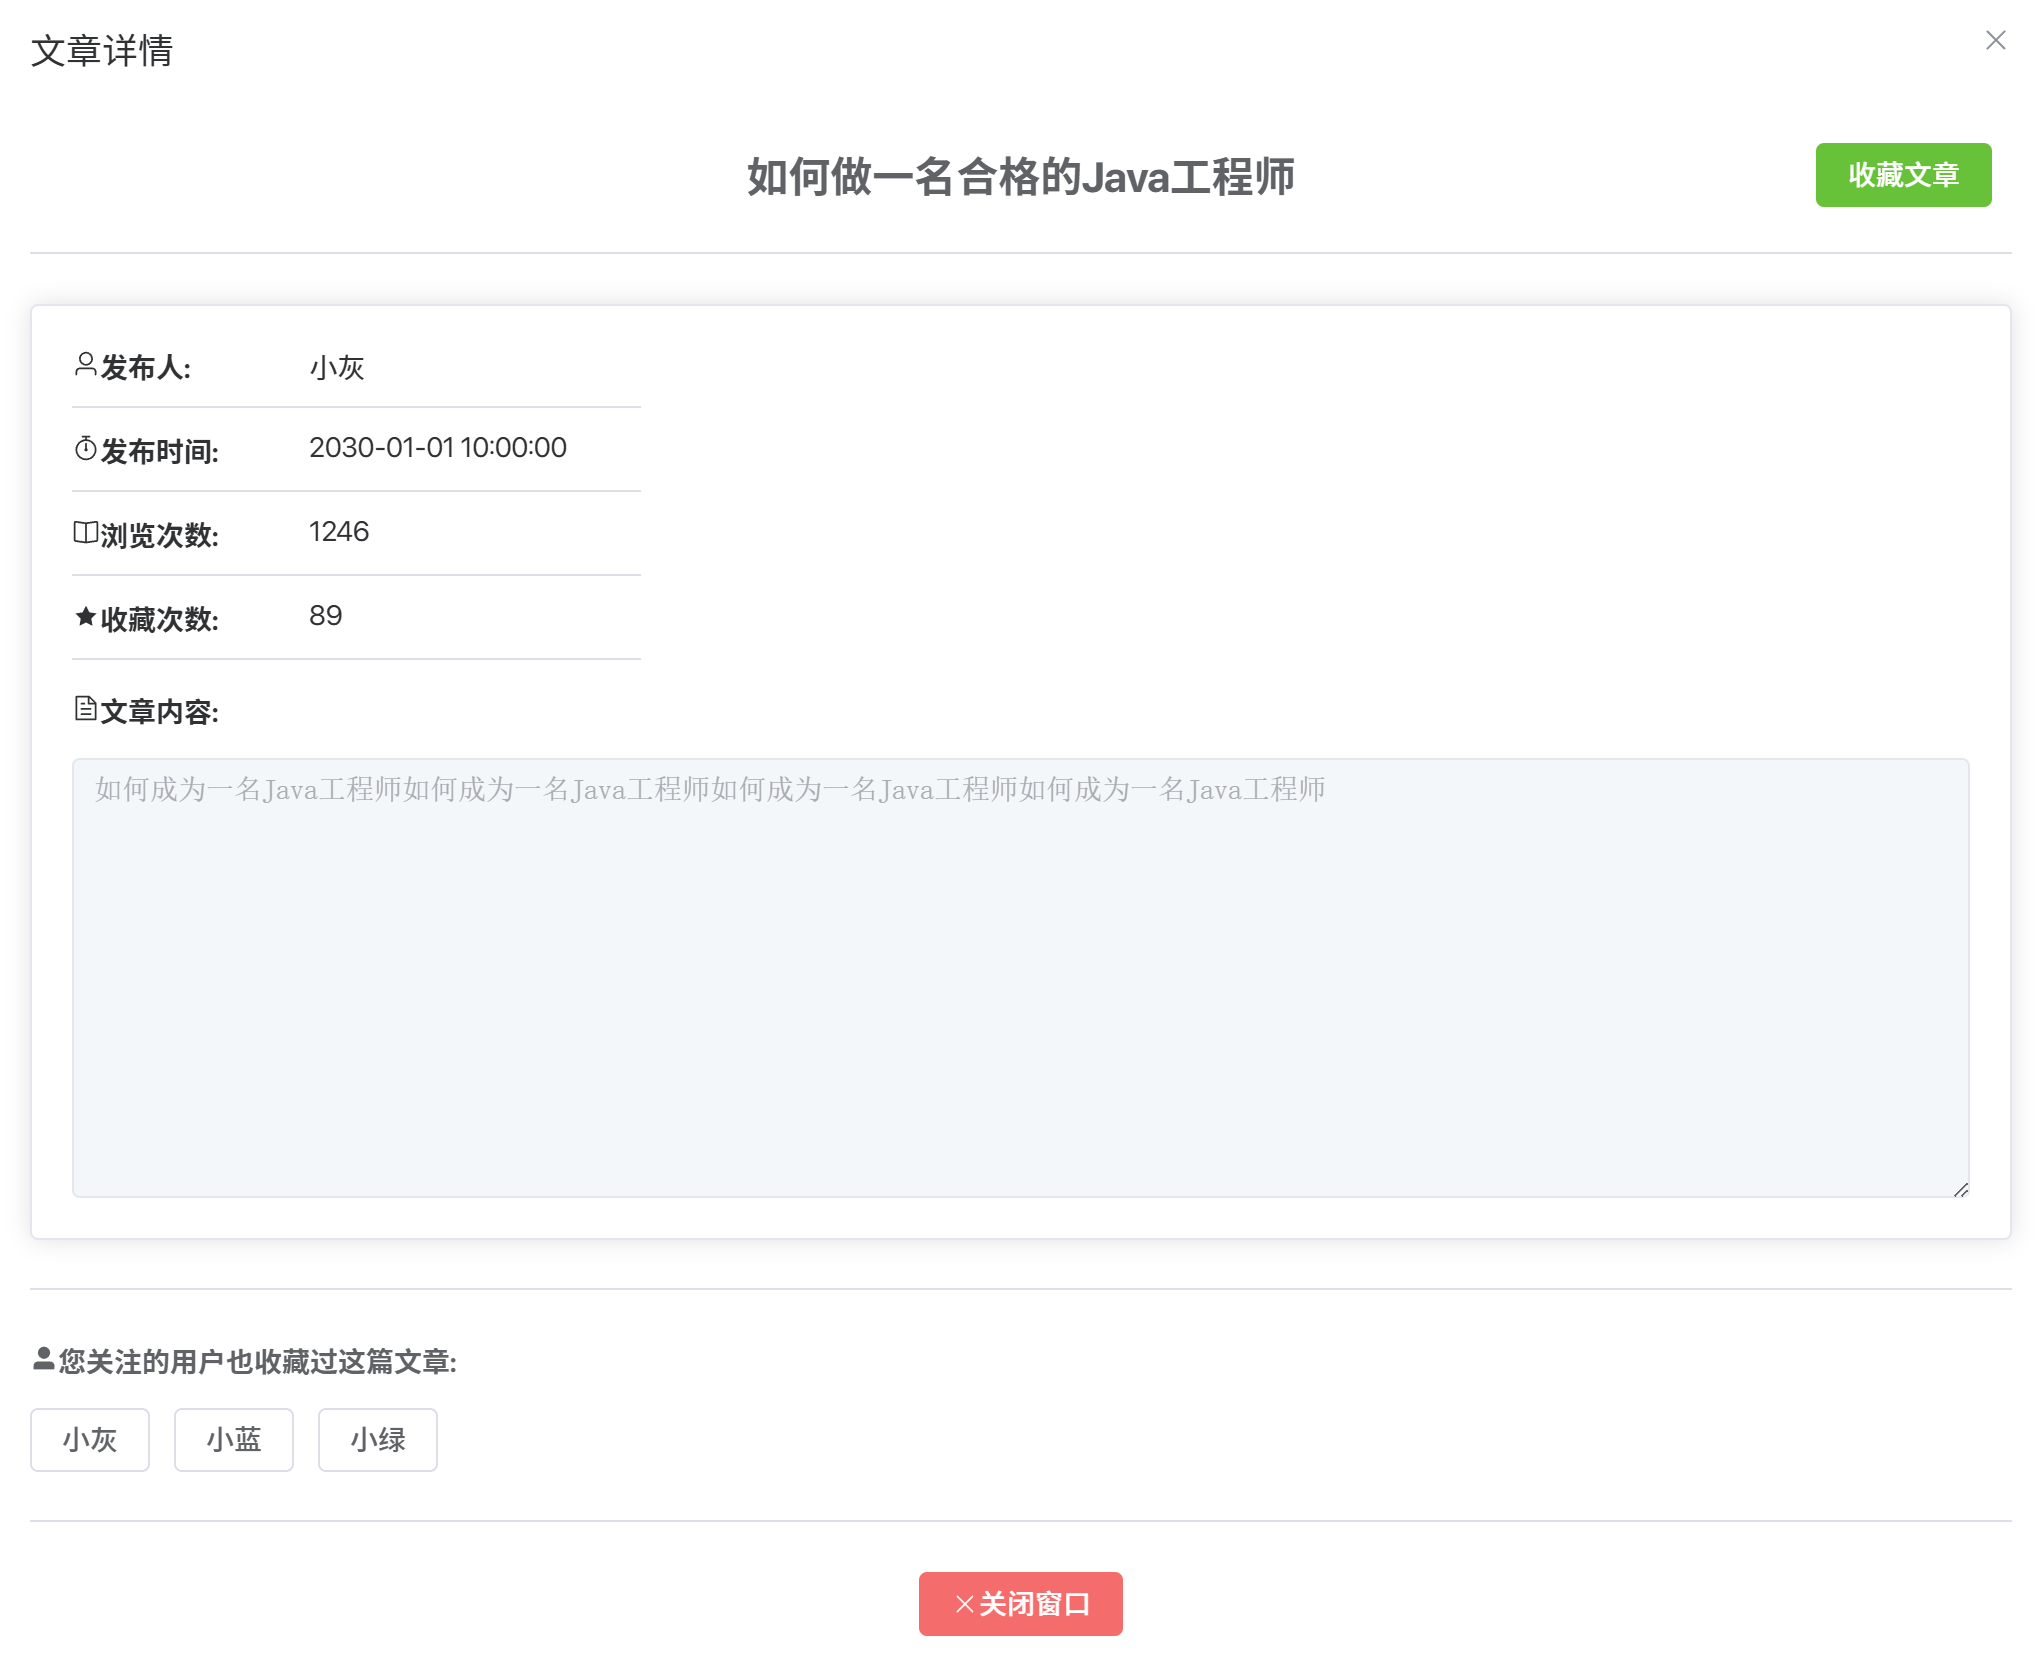Screen dimensions: 2042x1662
Task: Click the 发布时间: label
Action: coord(159,451)
